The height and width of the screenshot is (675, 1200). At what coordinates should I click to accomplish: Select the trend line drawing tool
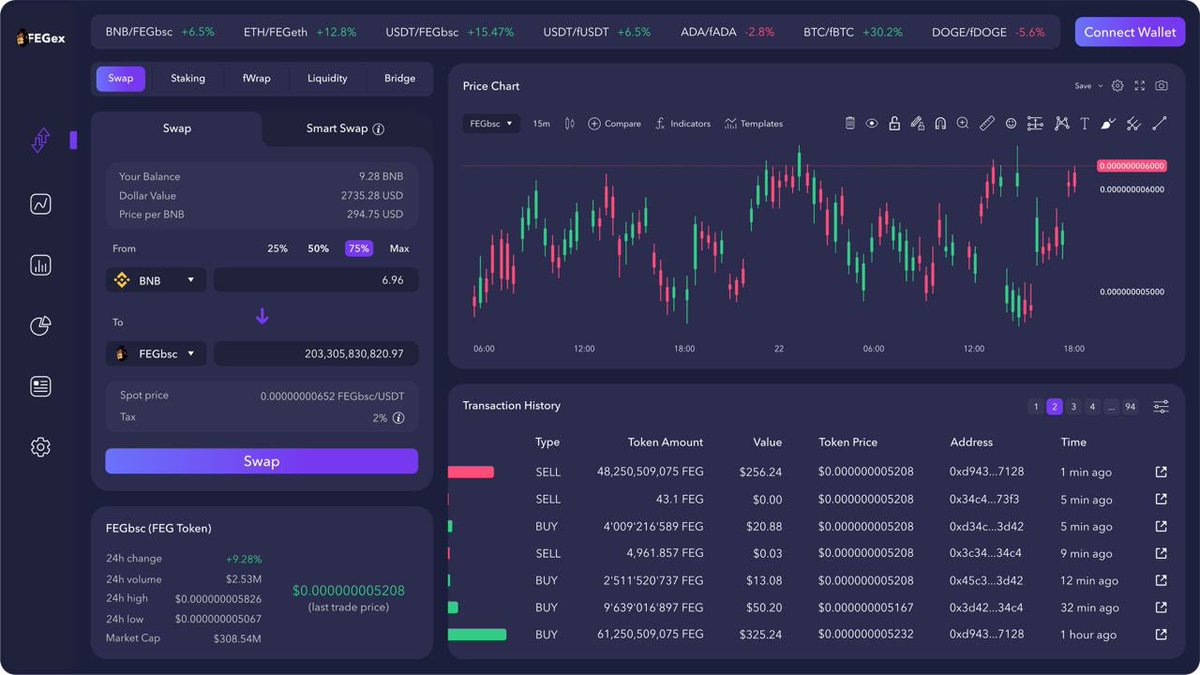point(1157,123)
